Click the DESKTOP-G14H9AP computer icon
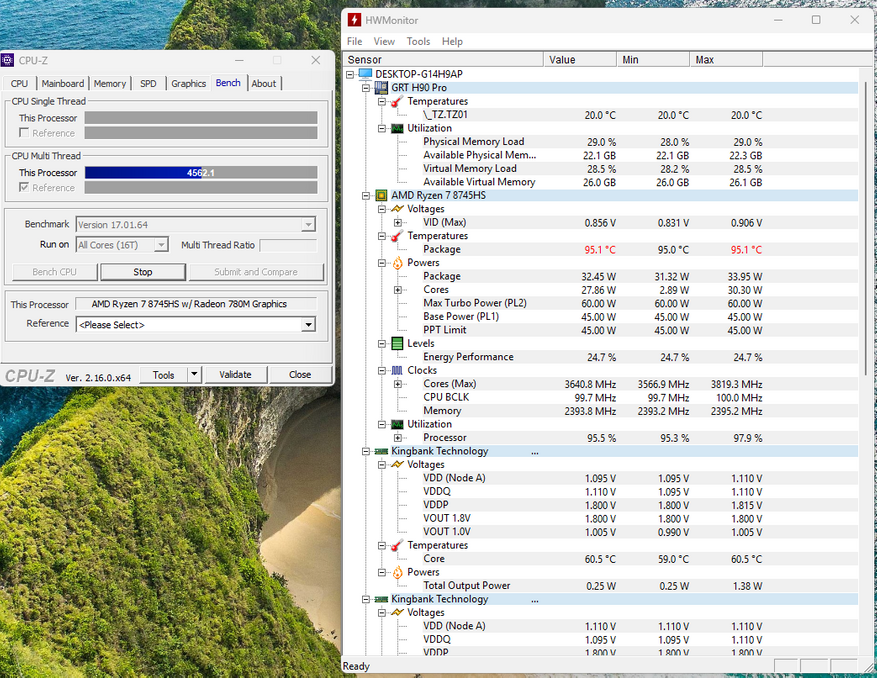The height and width of the screenshot is (678, 877). coord(365,74)
